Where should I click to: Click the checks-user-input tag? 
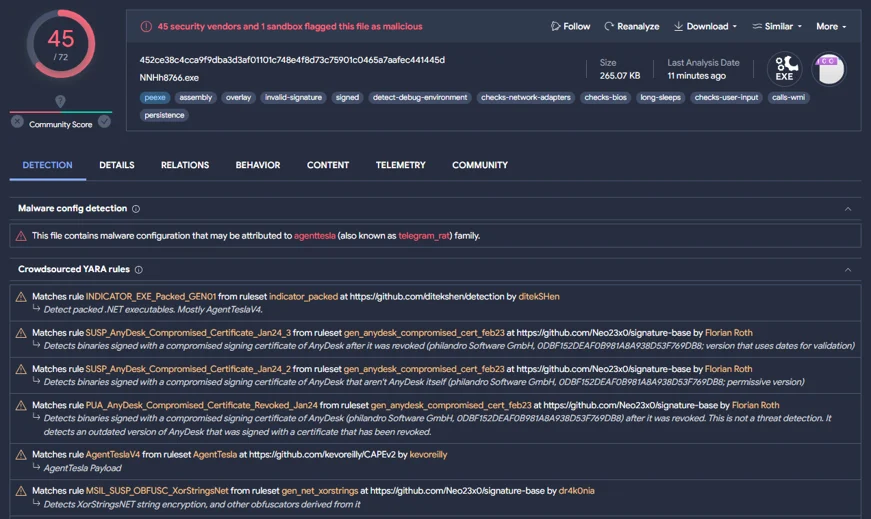pos(726,97)
